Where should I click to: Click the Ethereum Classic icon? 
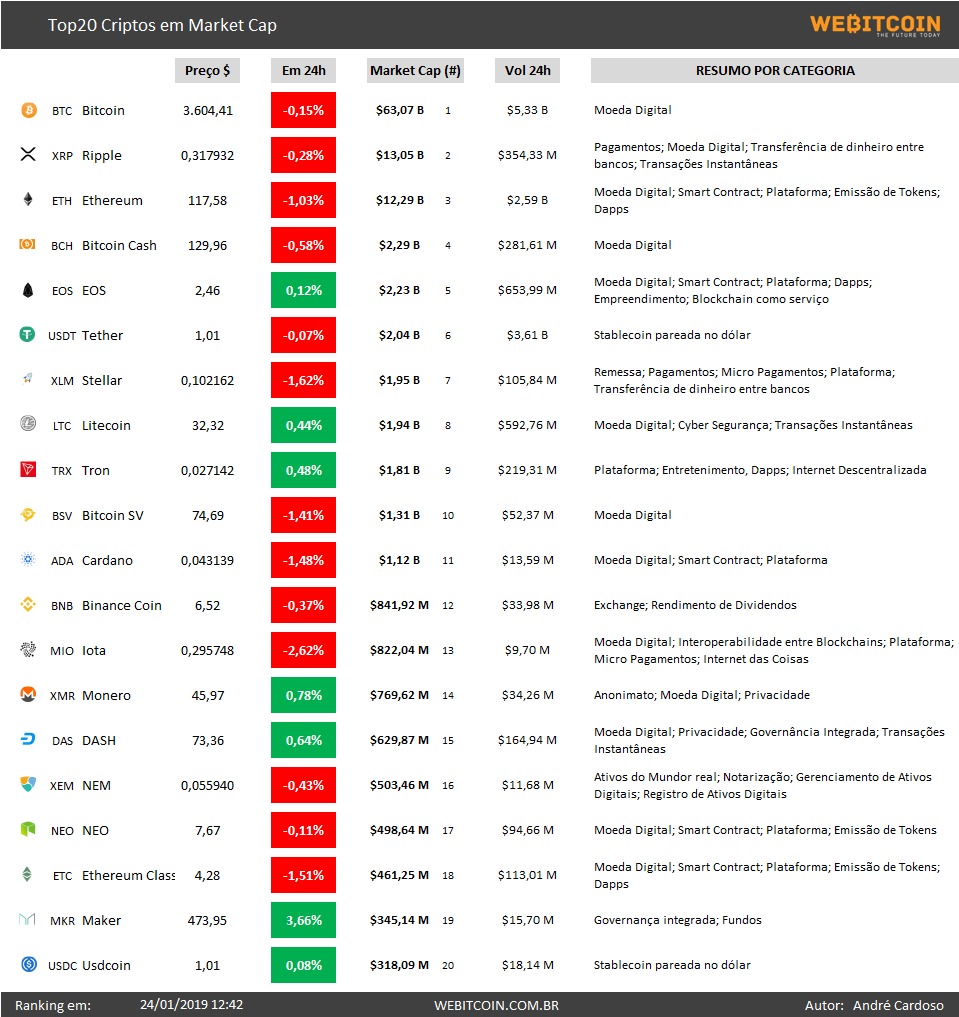coord(27,874)
